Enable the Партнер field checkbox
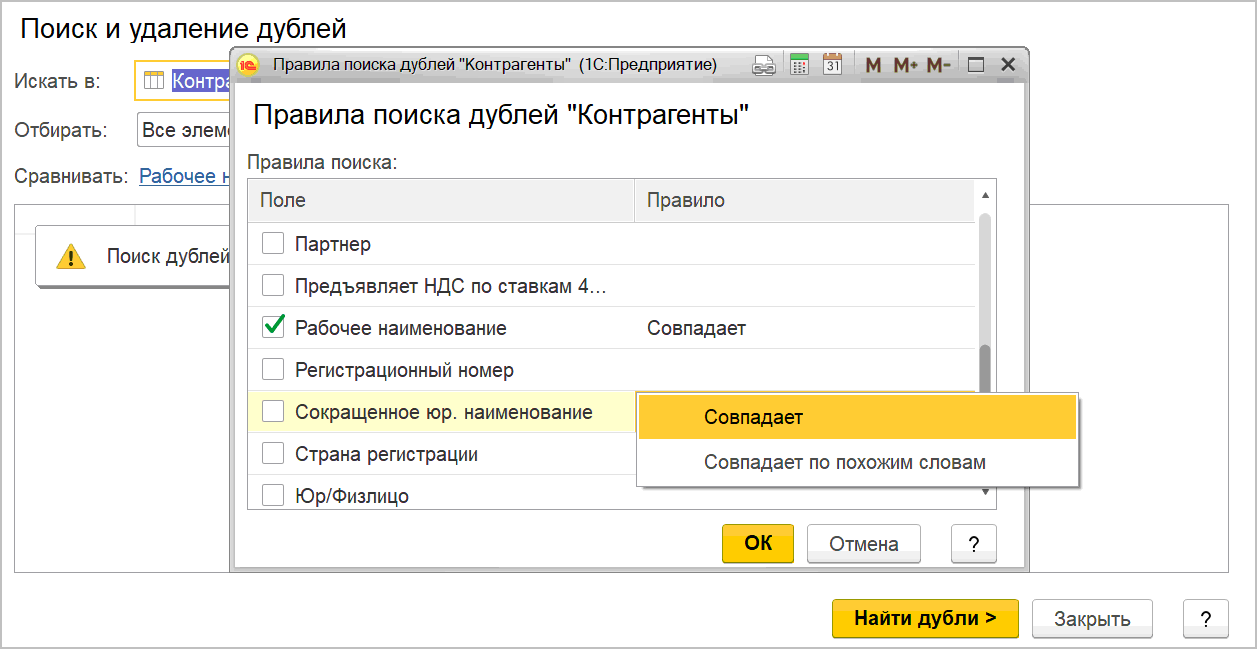The height and width of the screenshot is (649, 1257). 273,244
